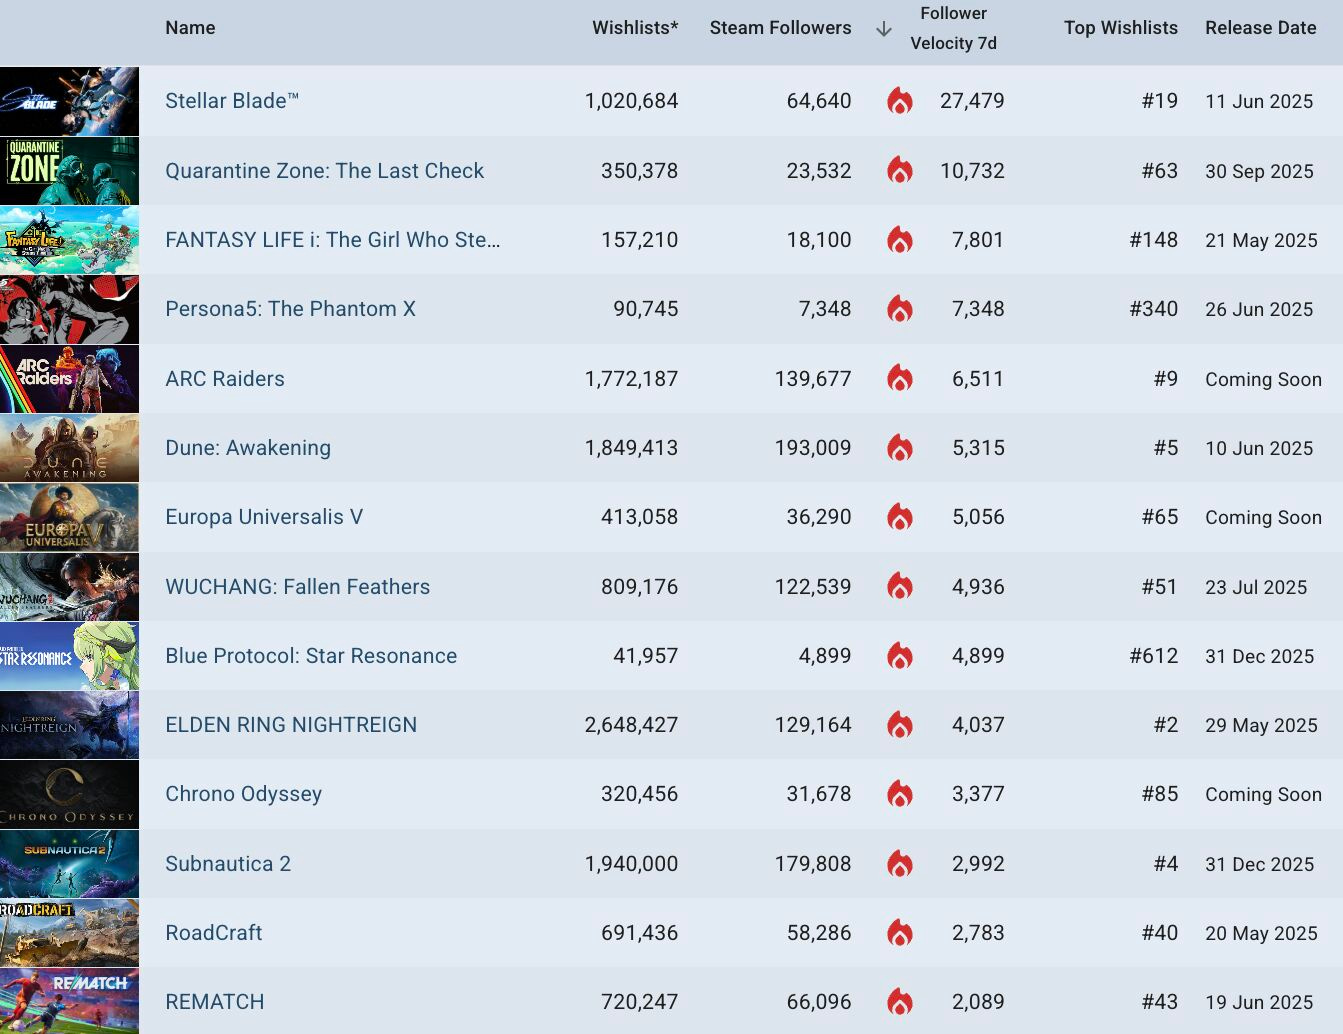Viewport: 1343px width, 1034px height.
Task: Open the ELDEN RING NIGHTREIGN thumbnail
Action: 69,725
